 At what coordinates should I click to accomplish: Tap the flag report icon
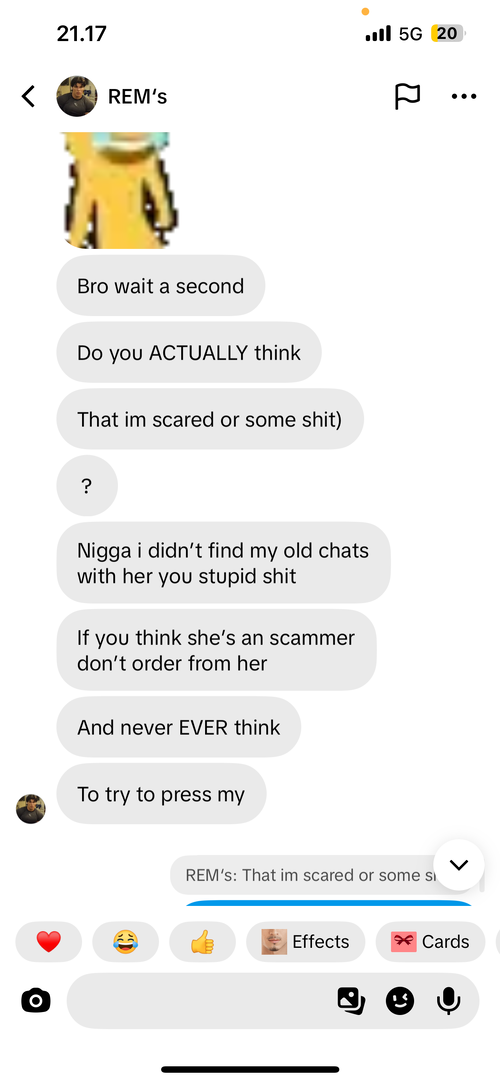tap(407, 96)
